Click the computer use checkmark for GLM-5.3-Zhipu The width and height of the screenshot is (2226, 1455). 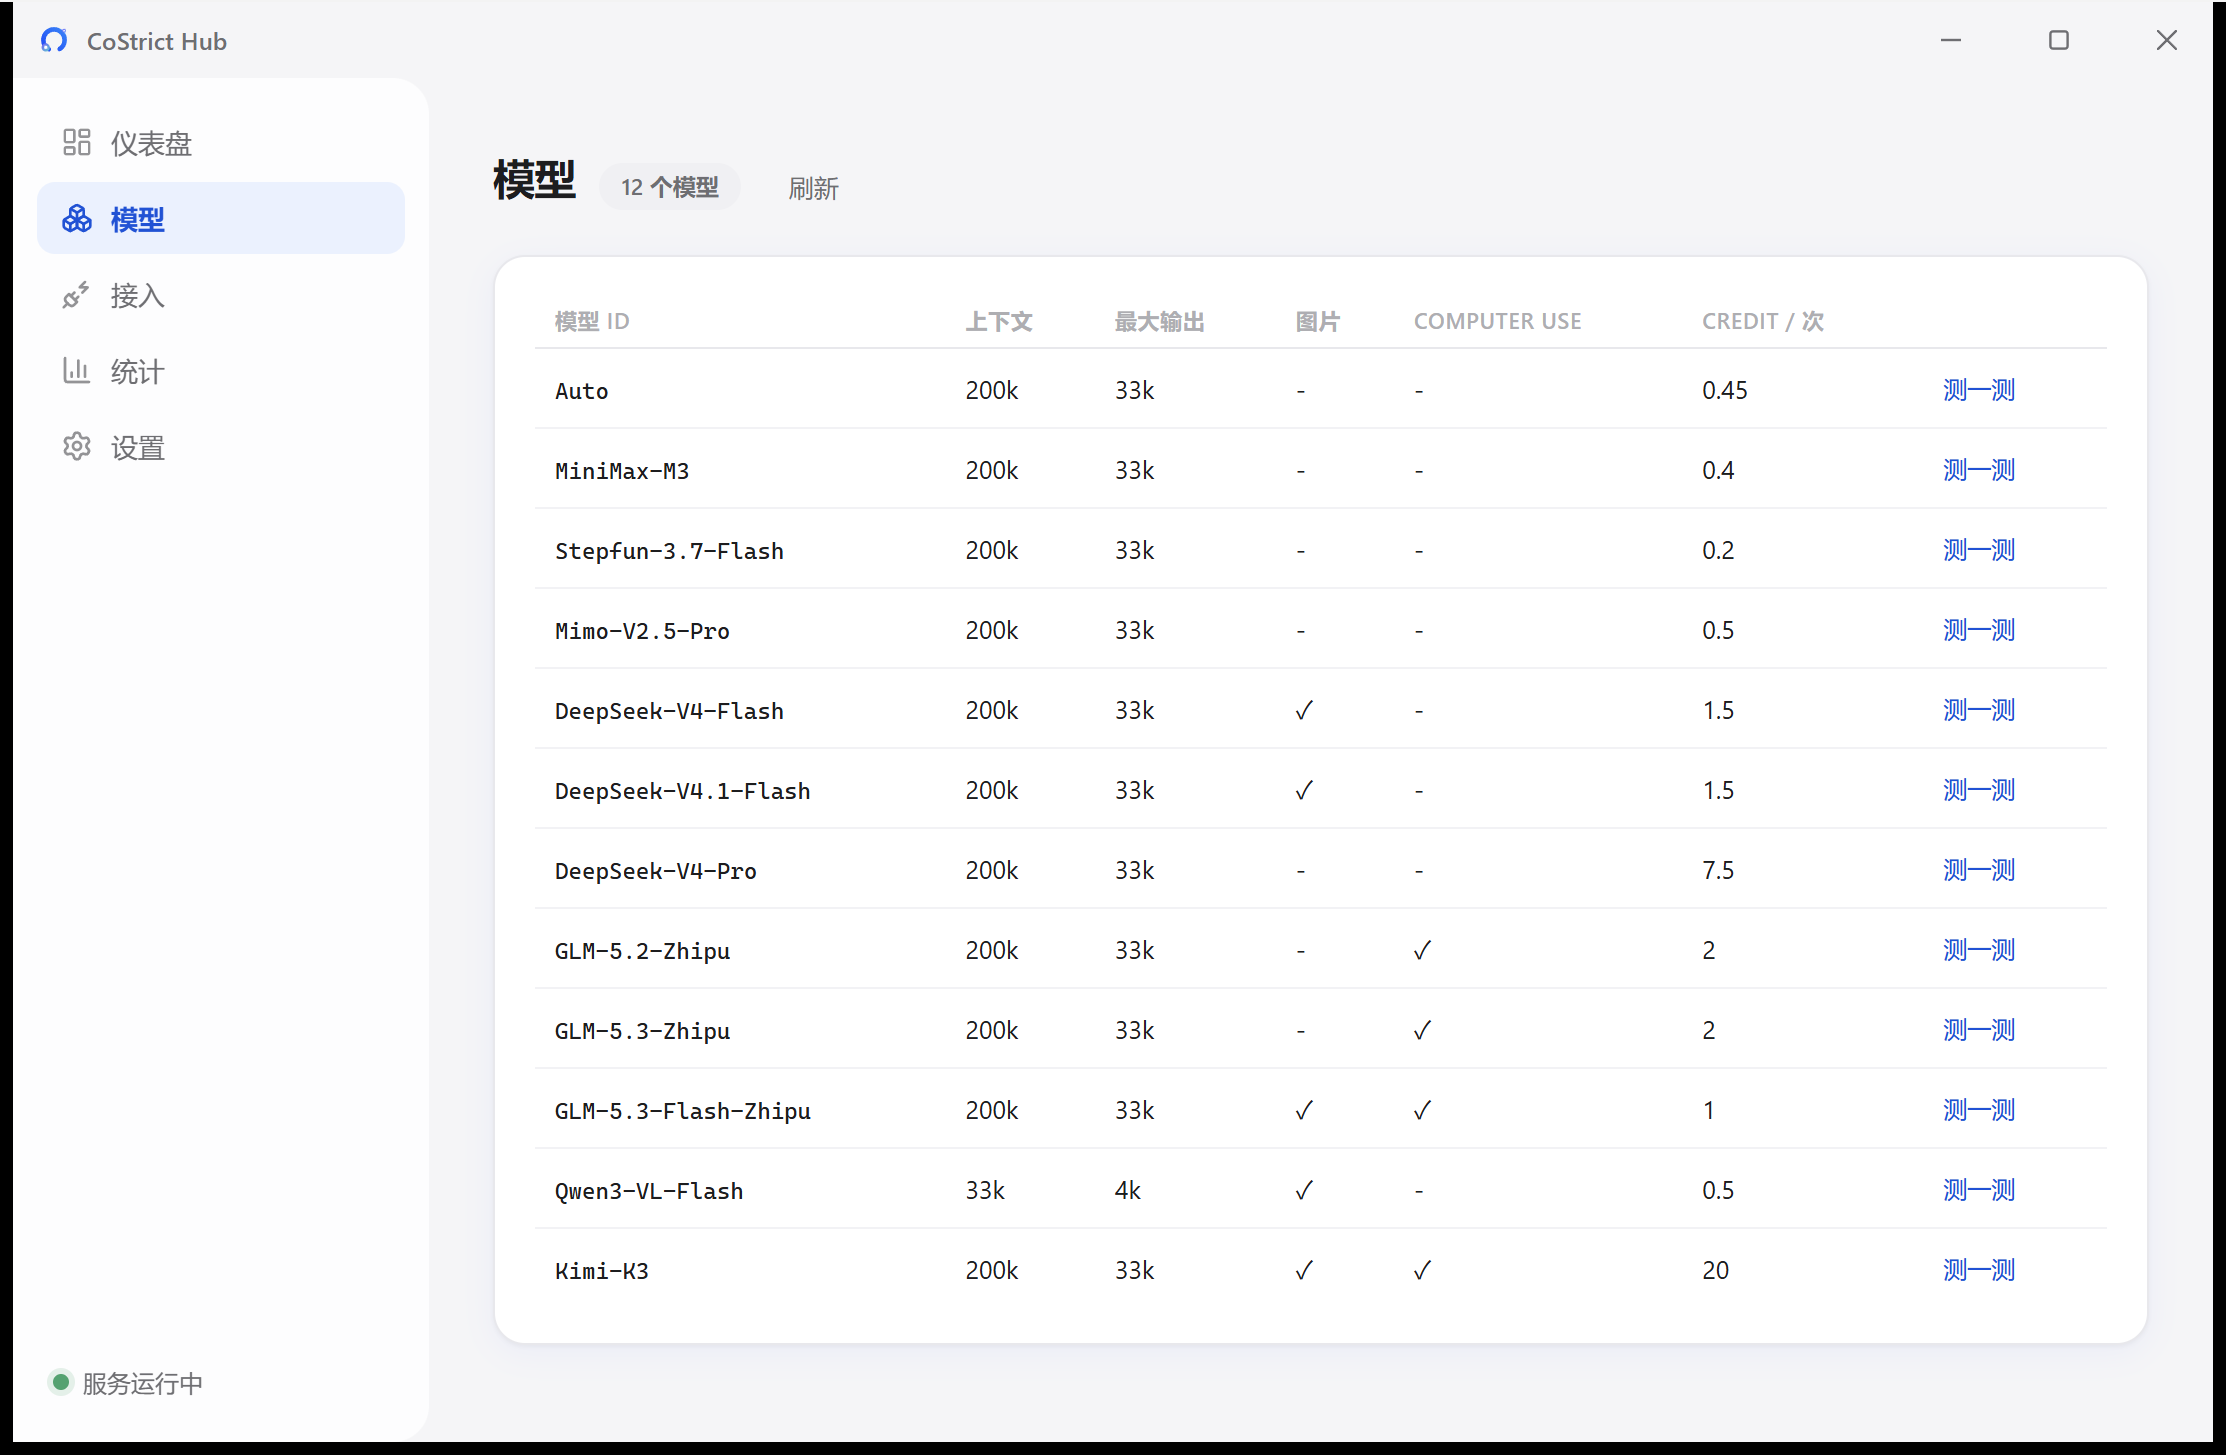[x=1422, y=1030]
